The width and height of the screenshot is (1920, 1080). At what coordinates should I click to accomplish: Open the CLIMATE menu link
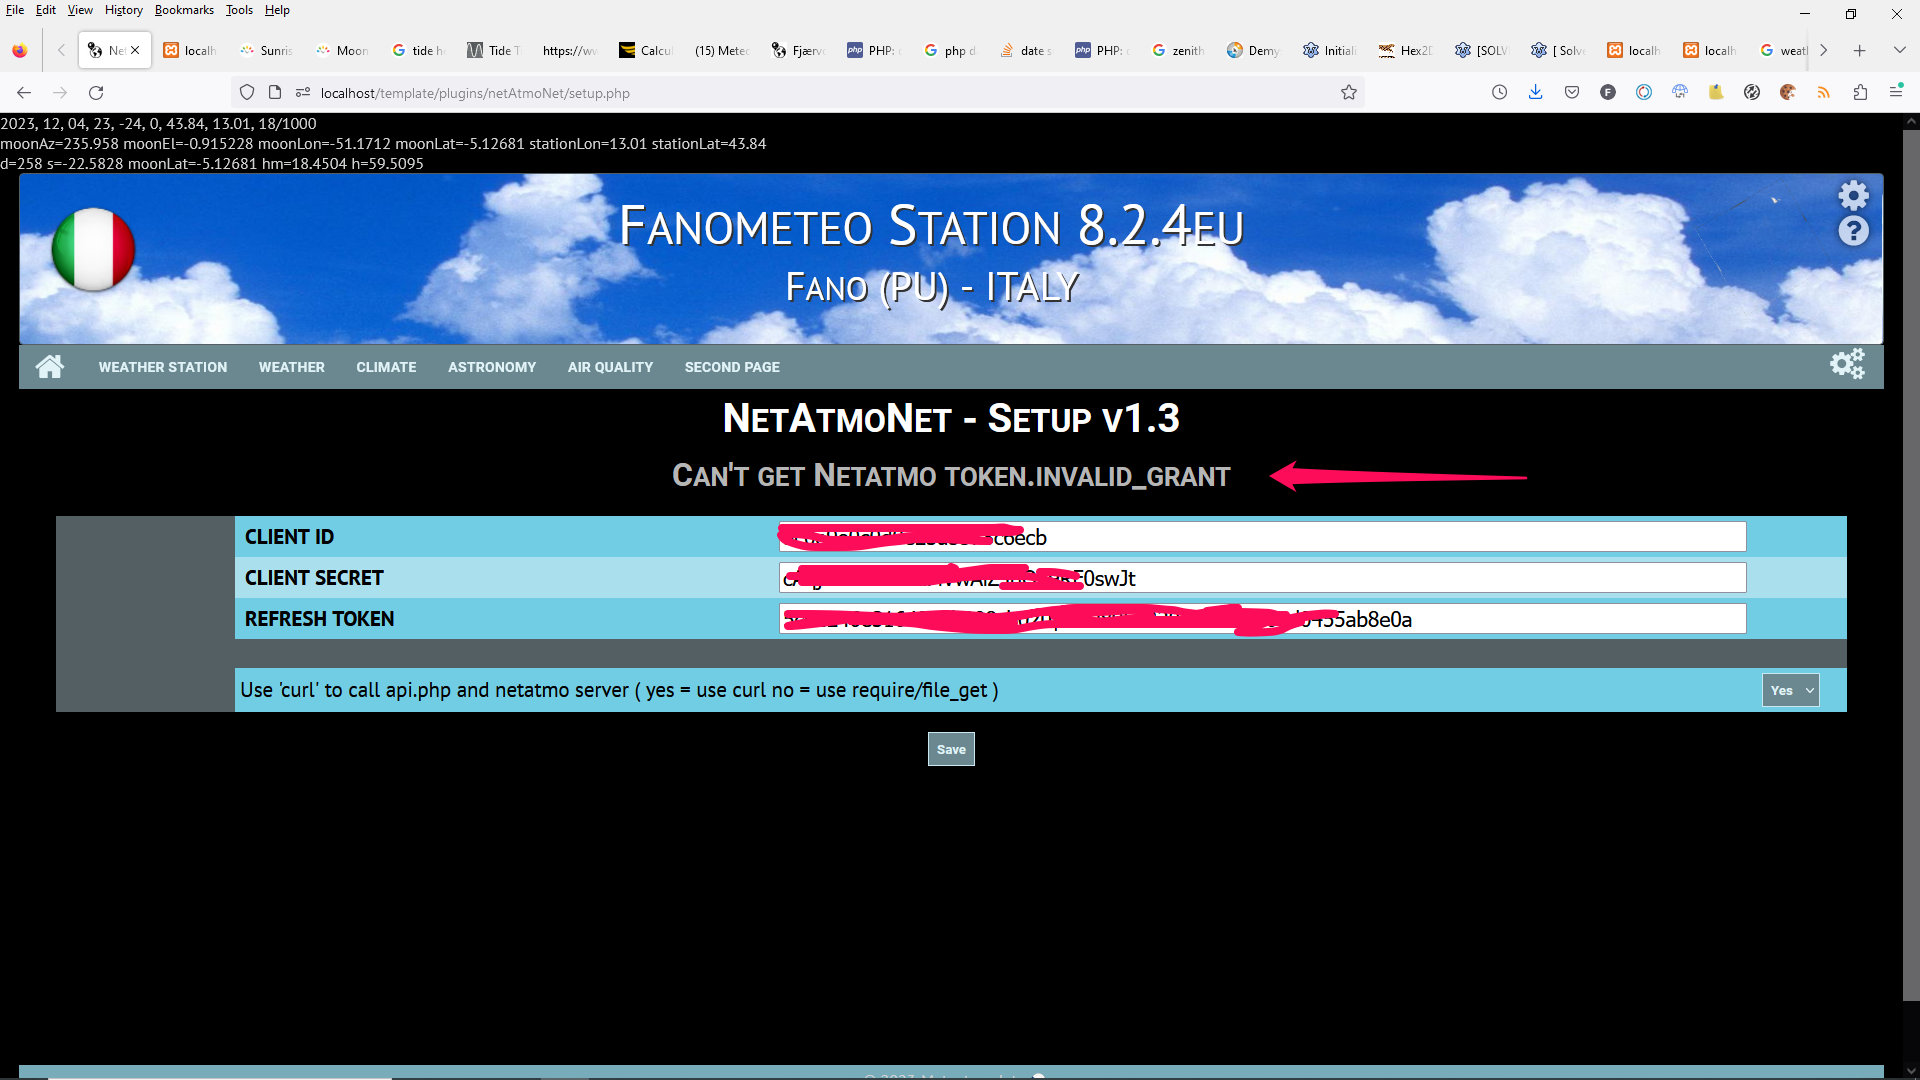pyautogui.click(x=386, y=367)
